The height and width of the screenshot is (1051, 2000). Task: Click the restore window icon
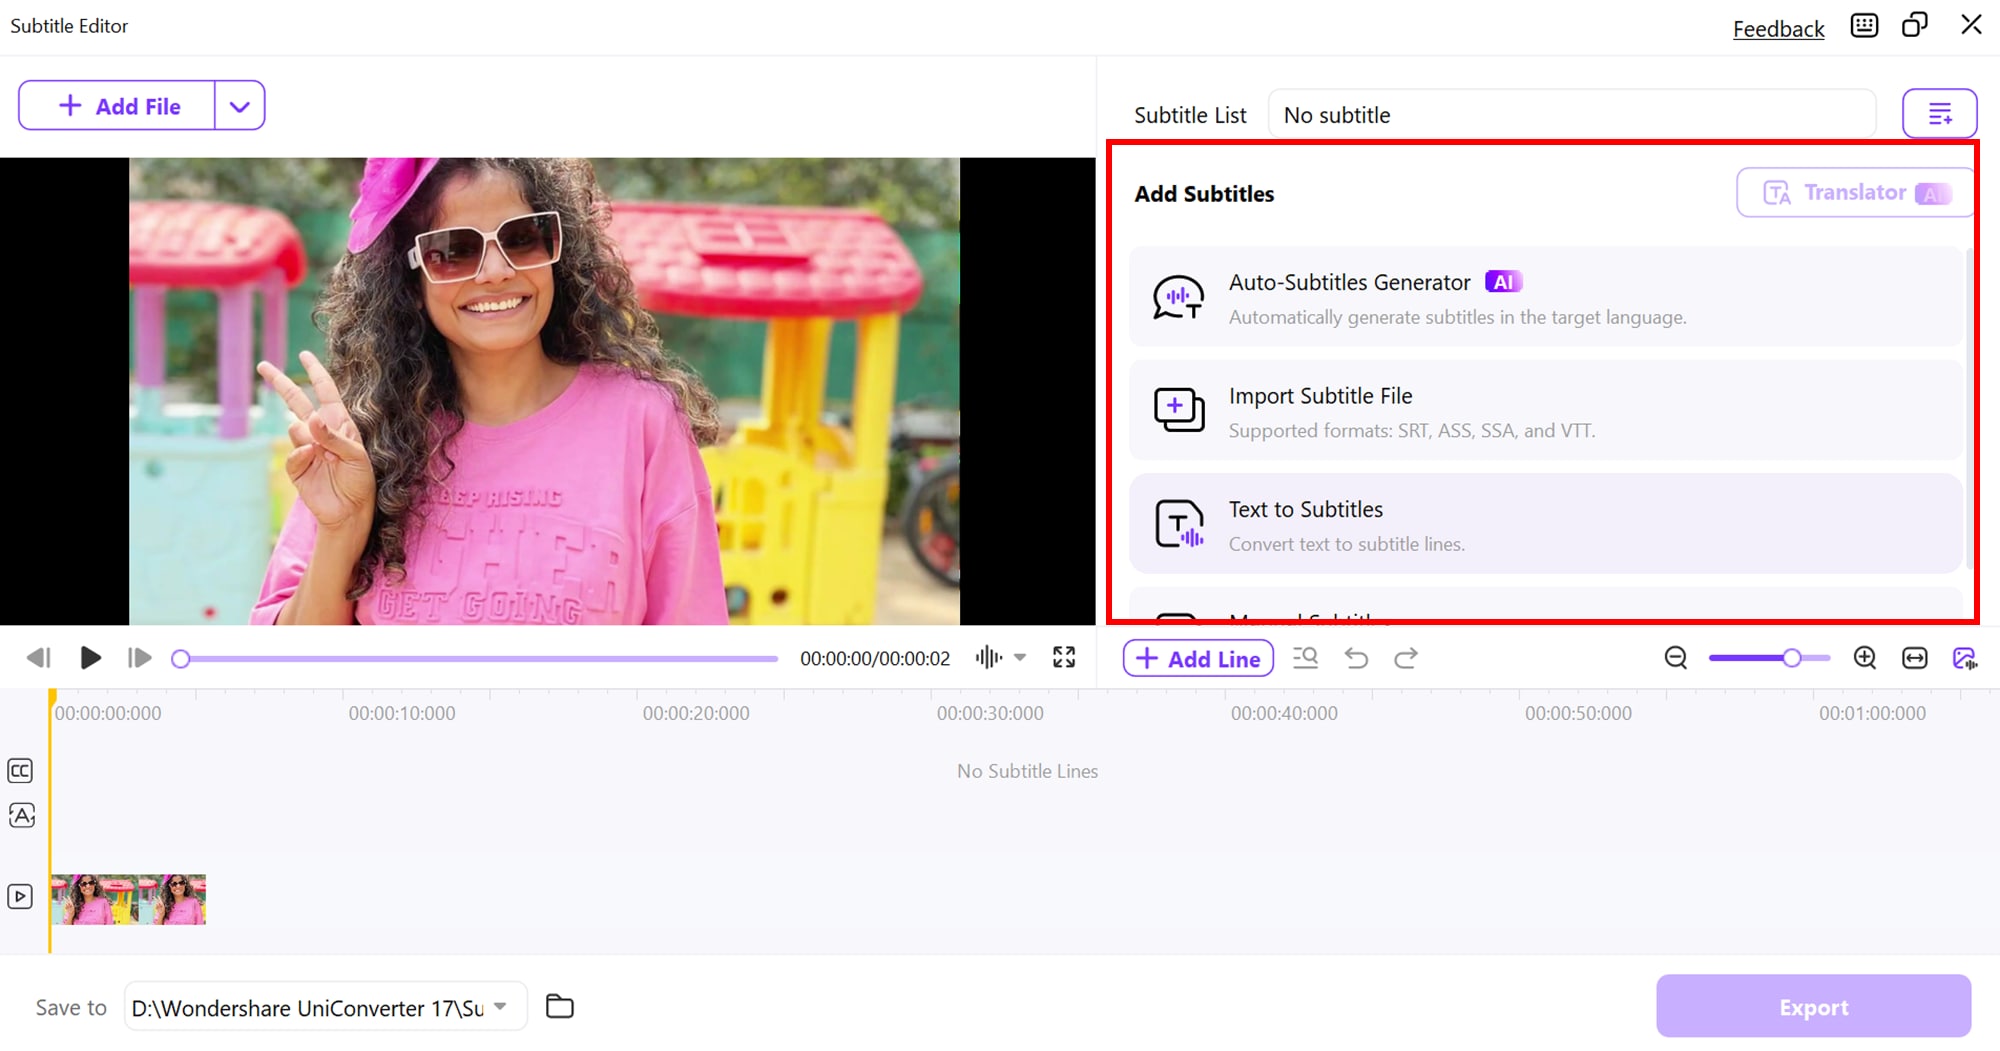1915,25
